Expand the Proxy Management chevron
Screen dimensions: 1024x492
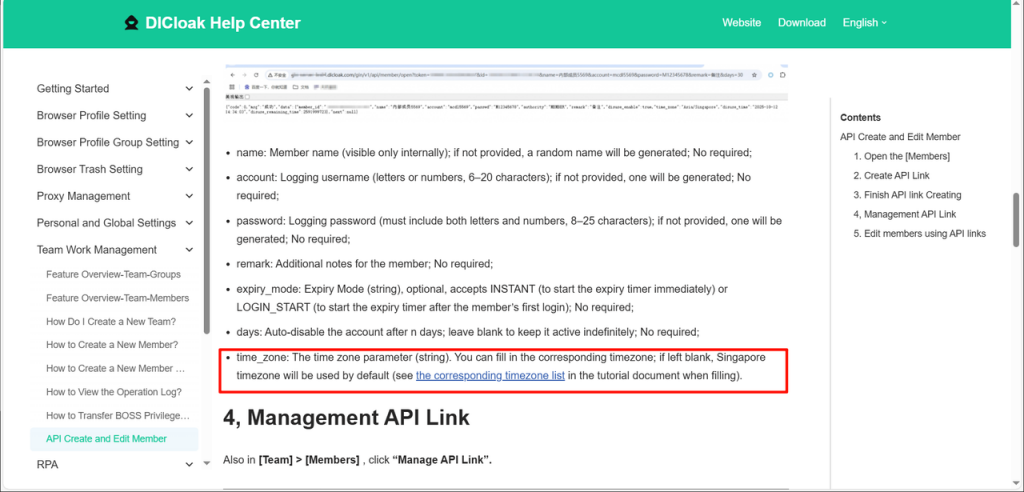(189, 197)
